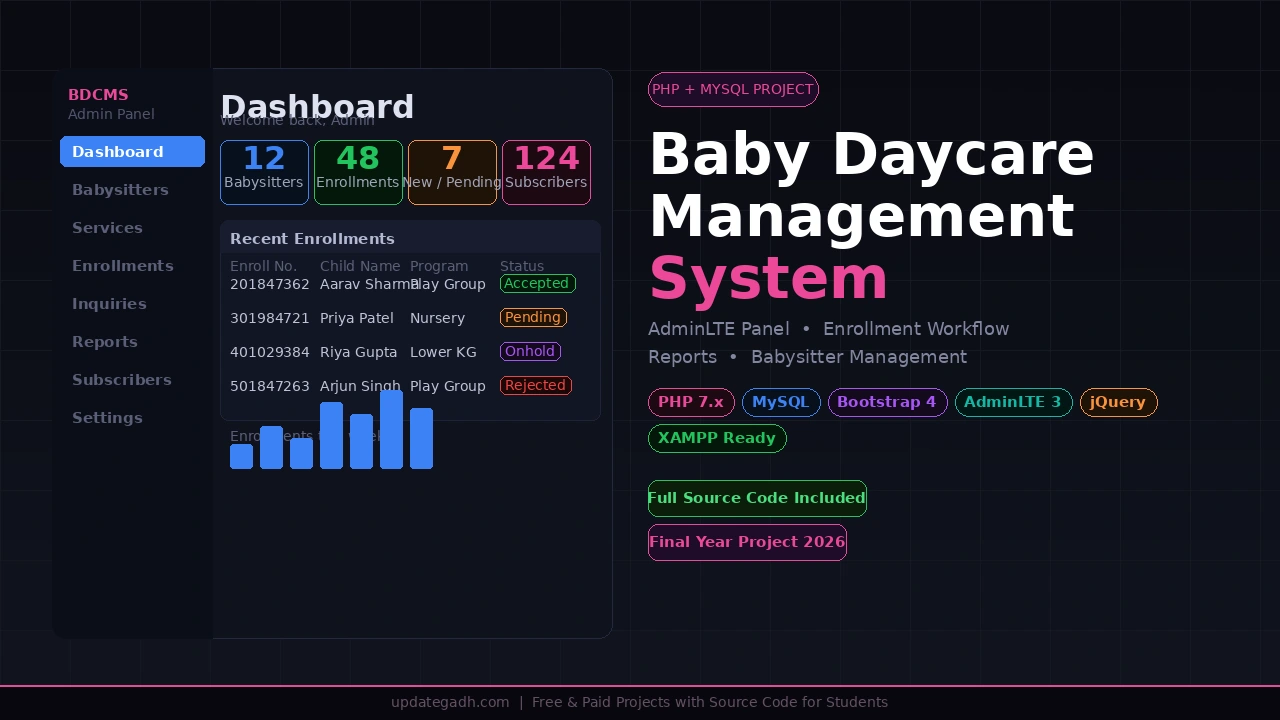1280x720 pixels.
Task: Click the Pending badge for Priya Patel
Action: (533, 317)
